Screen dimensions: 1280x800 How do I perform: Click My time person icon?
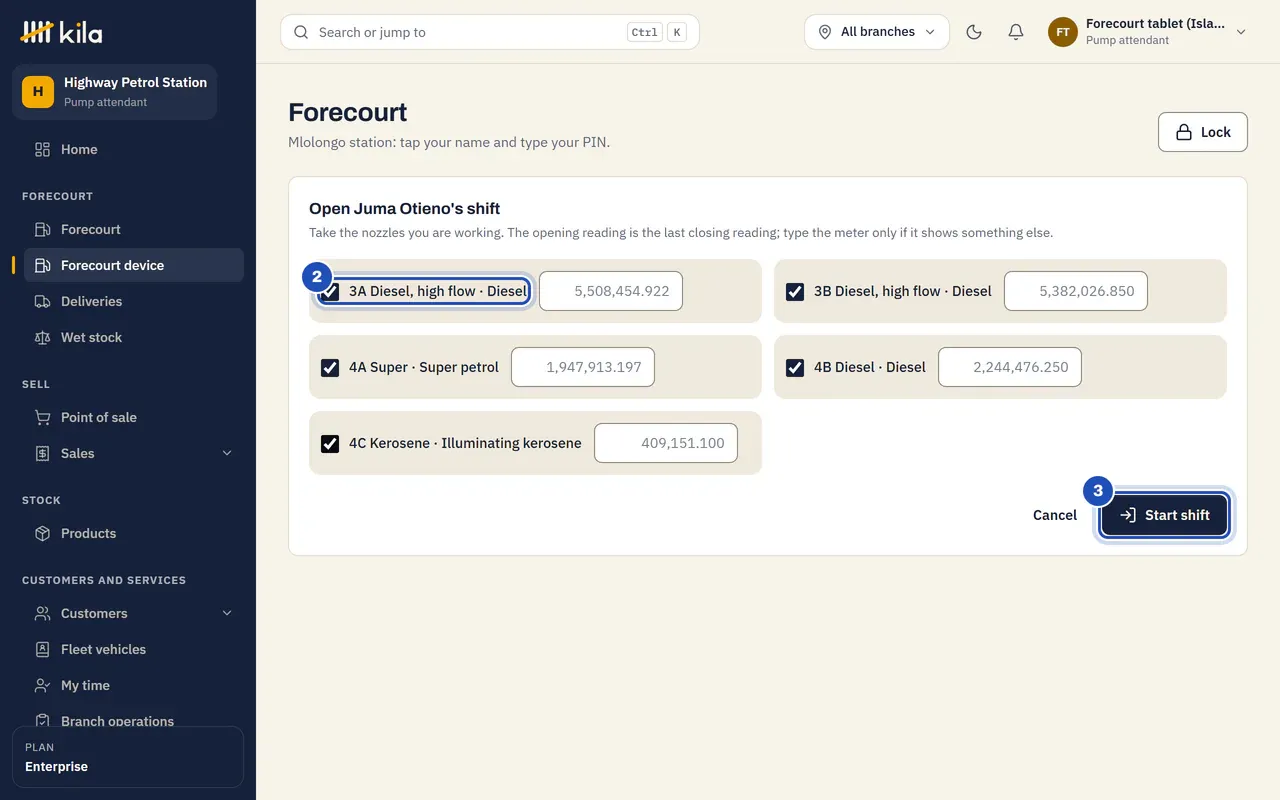pyautogui.click(x=42, y=685)
